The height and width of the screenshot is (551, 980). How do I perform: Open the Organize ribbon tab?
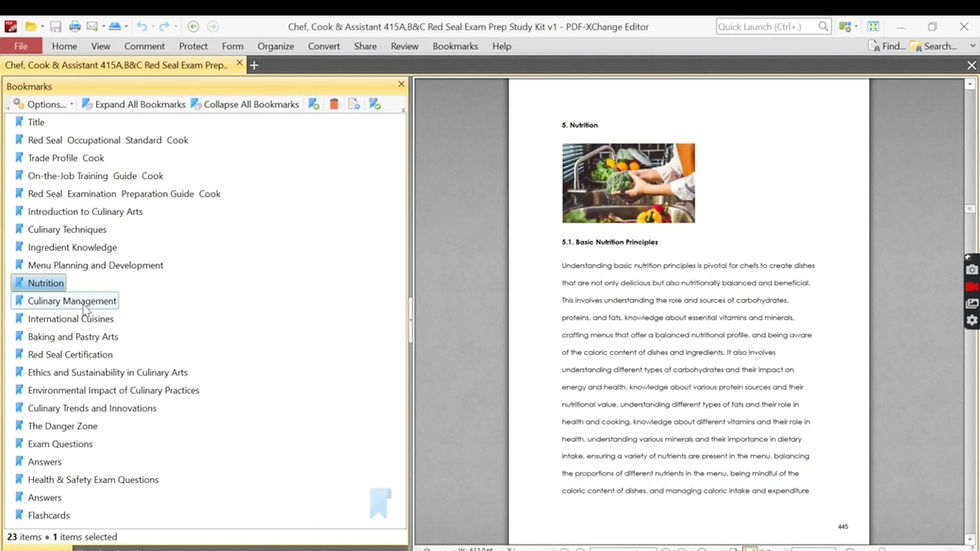[x=276, y=46]
